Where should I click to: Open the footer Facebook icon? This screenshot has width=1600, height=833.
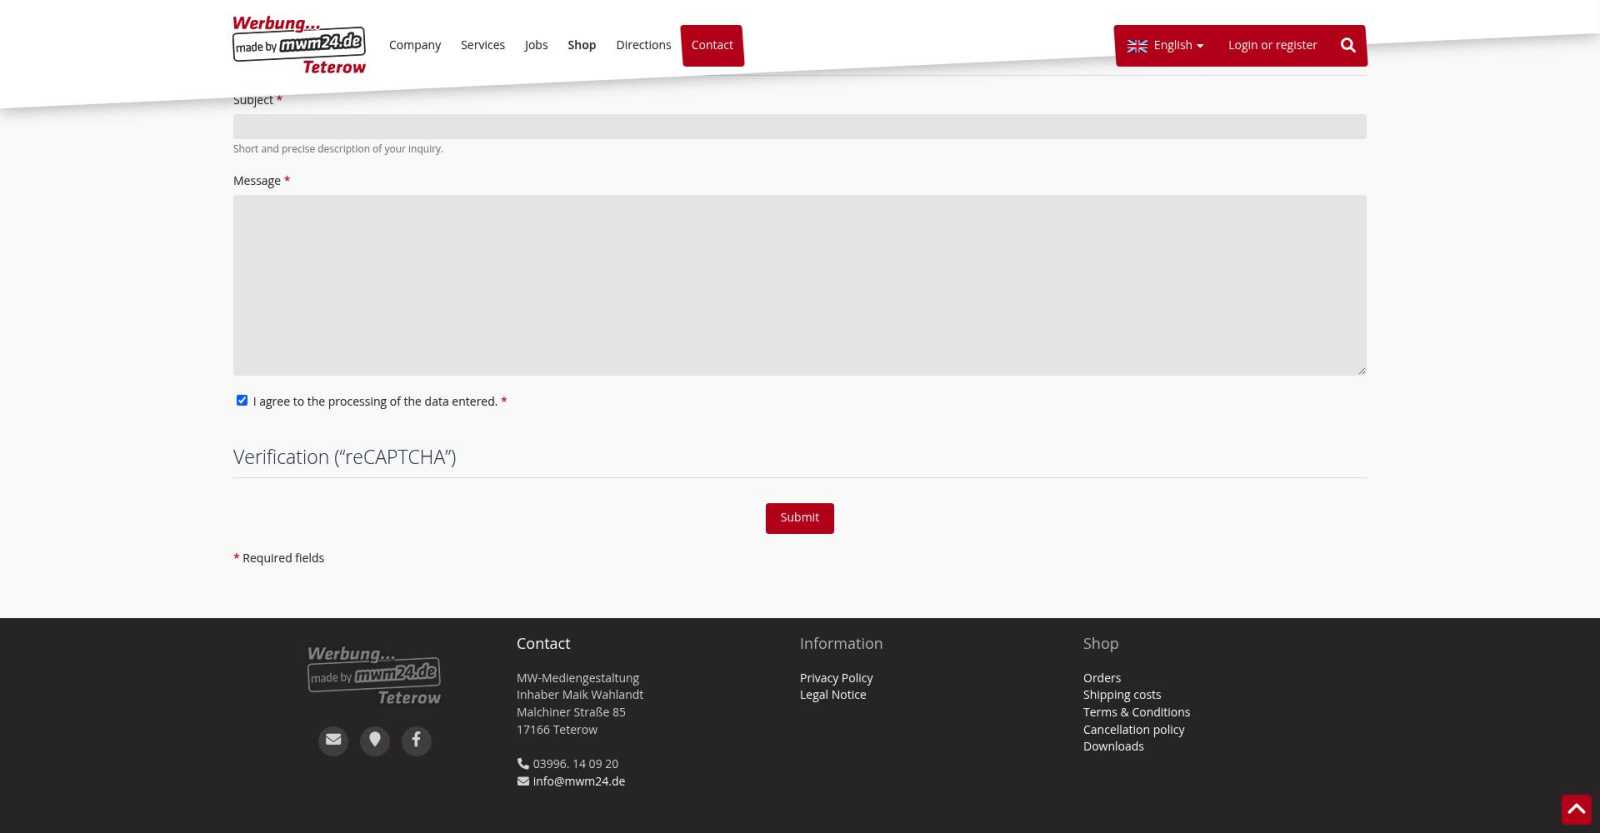[x=416, y=740]
